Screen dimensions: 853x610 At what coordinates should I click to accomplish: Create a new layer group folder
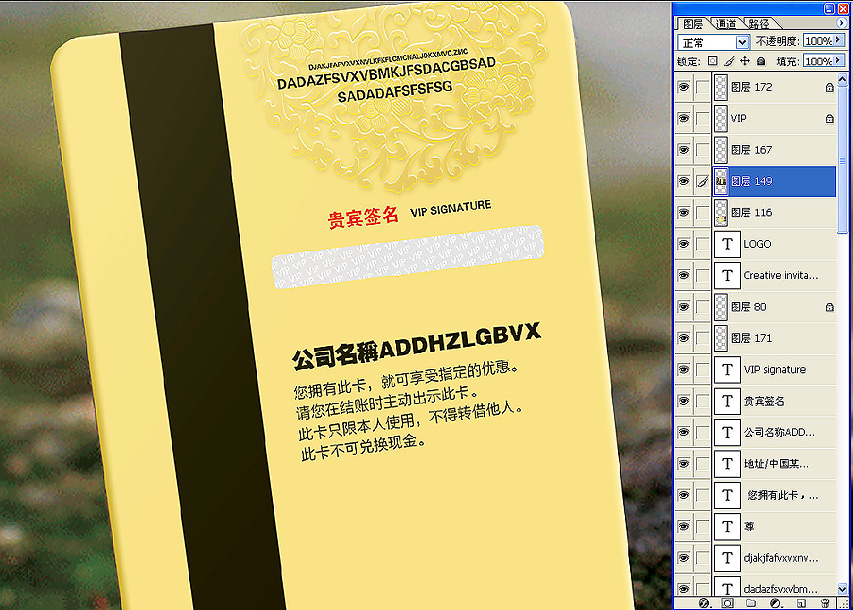click(751, 603)
